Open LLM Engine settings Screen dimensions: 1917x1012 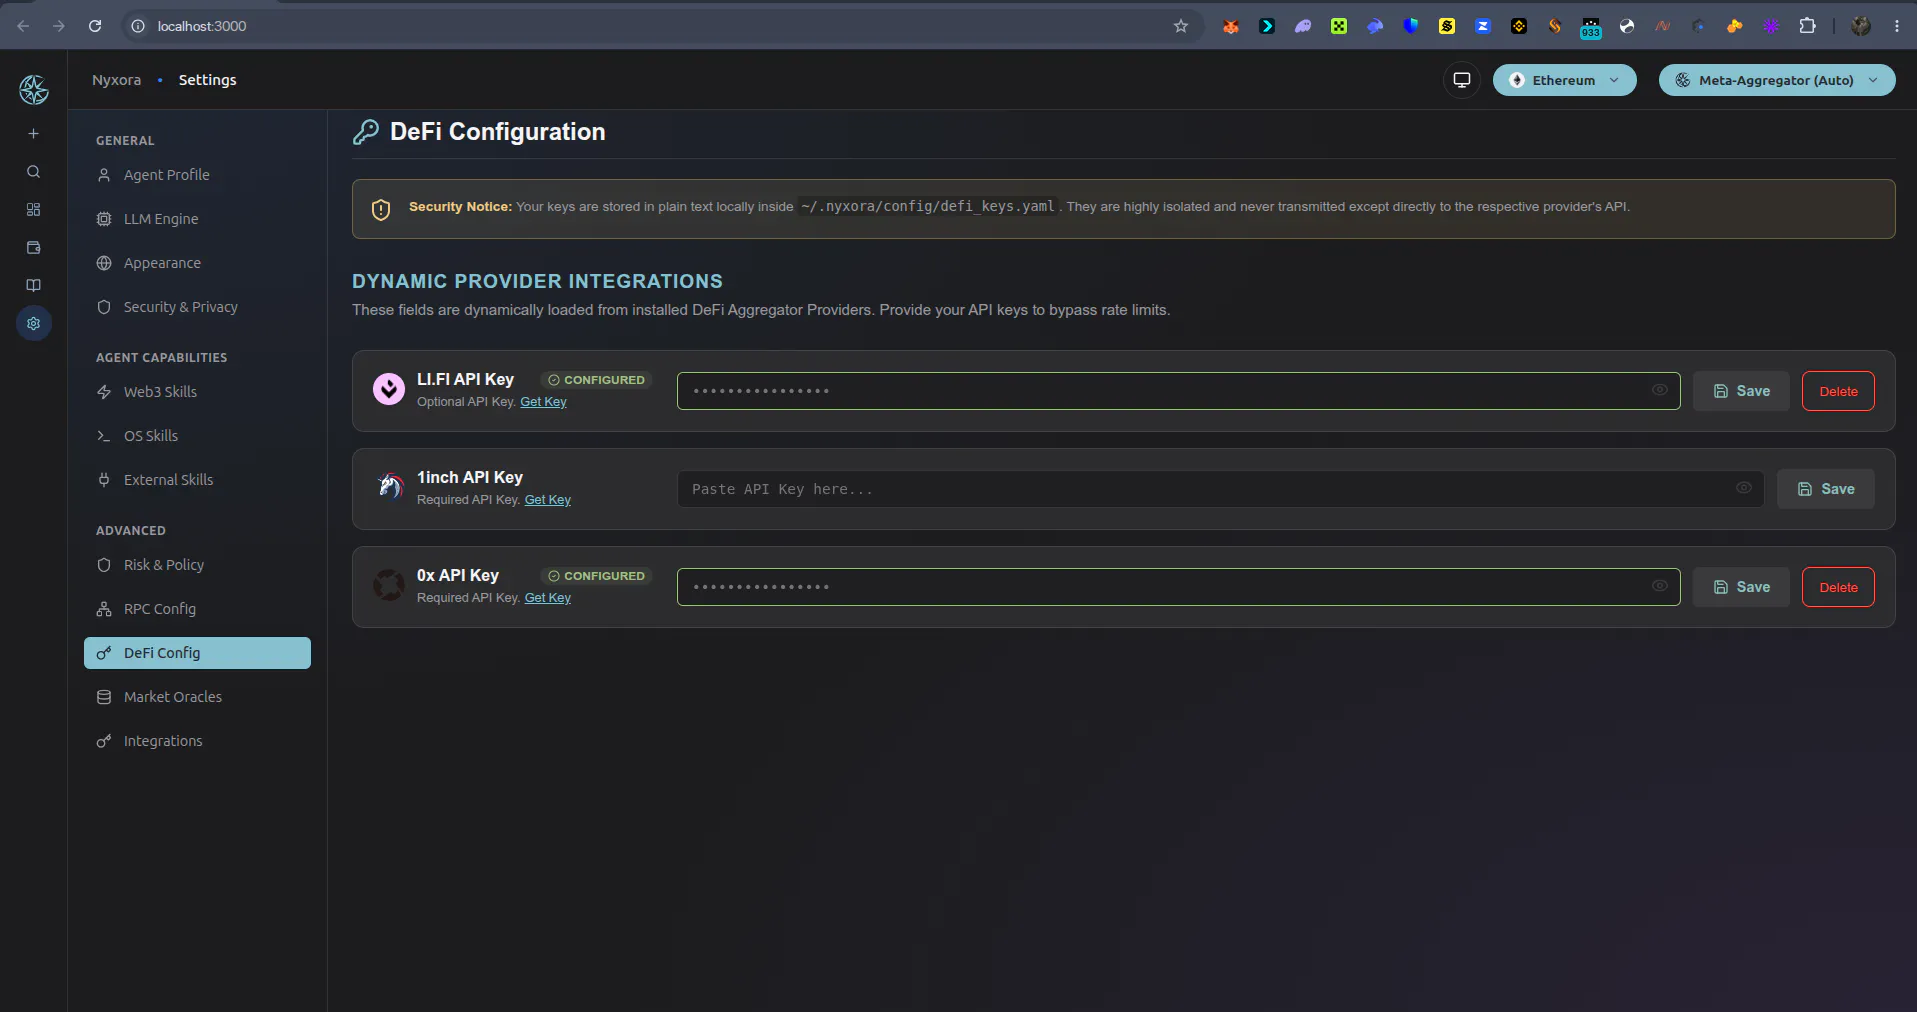[197, 219]
